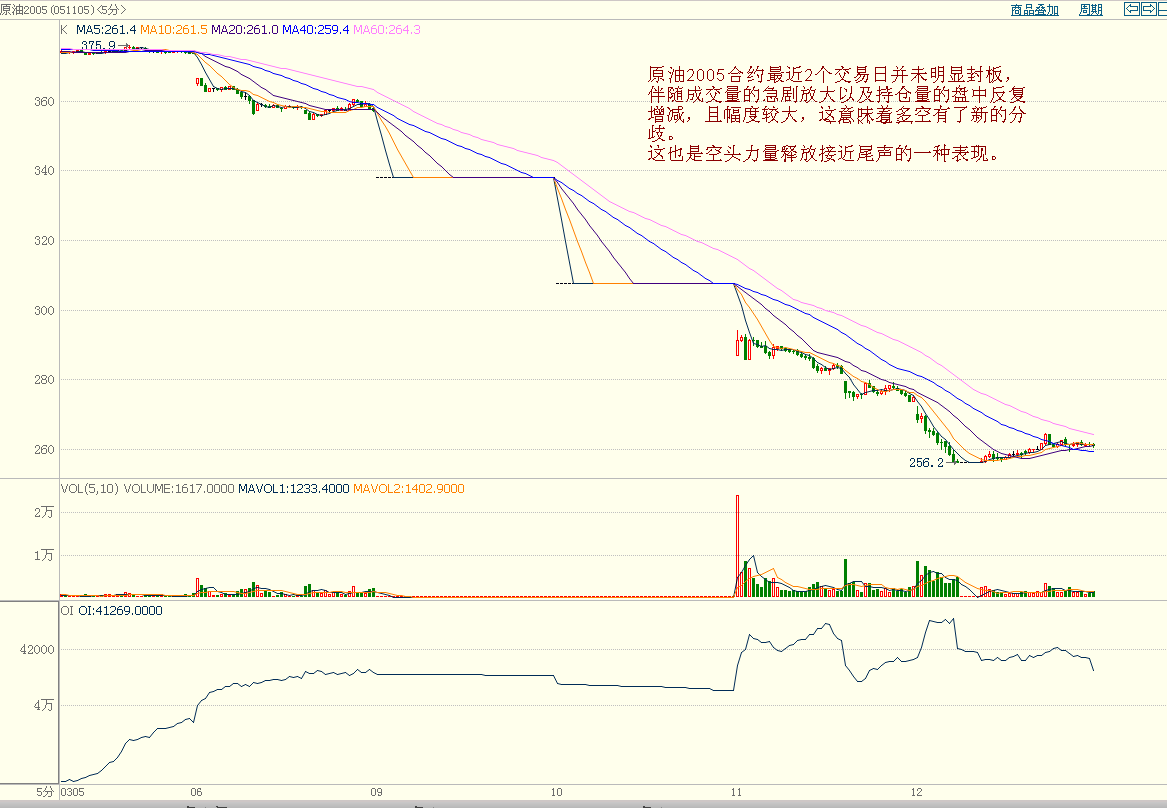This screenshot has width=1167, height=808.
Task: Click the 256.2 low price marker
Action: coord(925,463)
